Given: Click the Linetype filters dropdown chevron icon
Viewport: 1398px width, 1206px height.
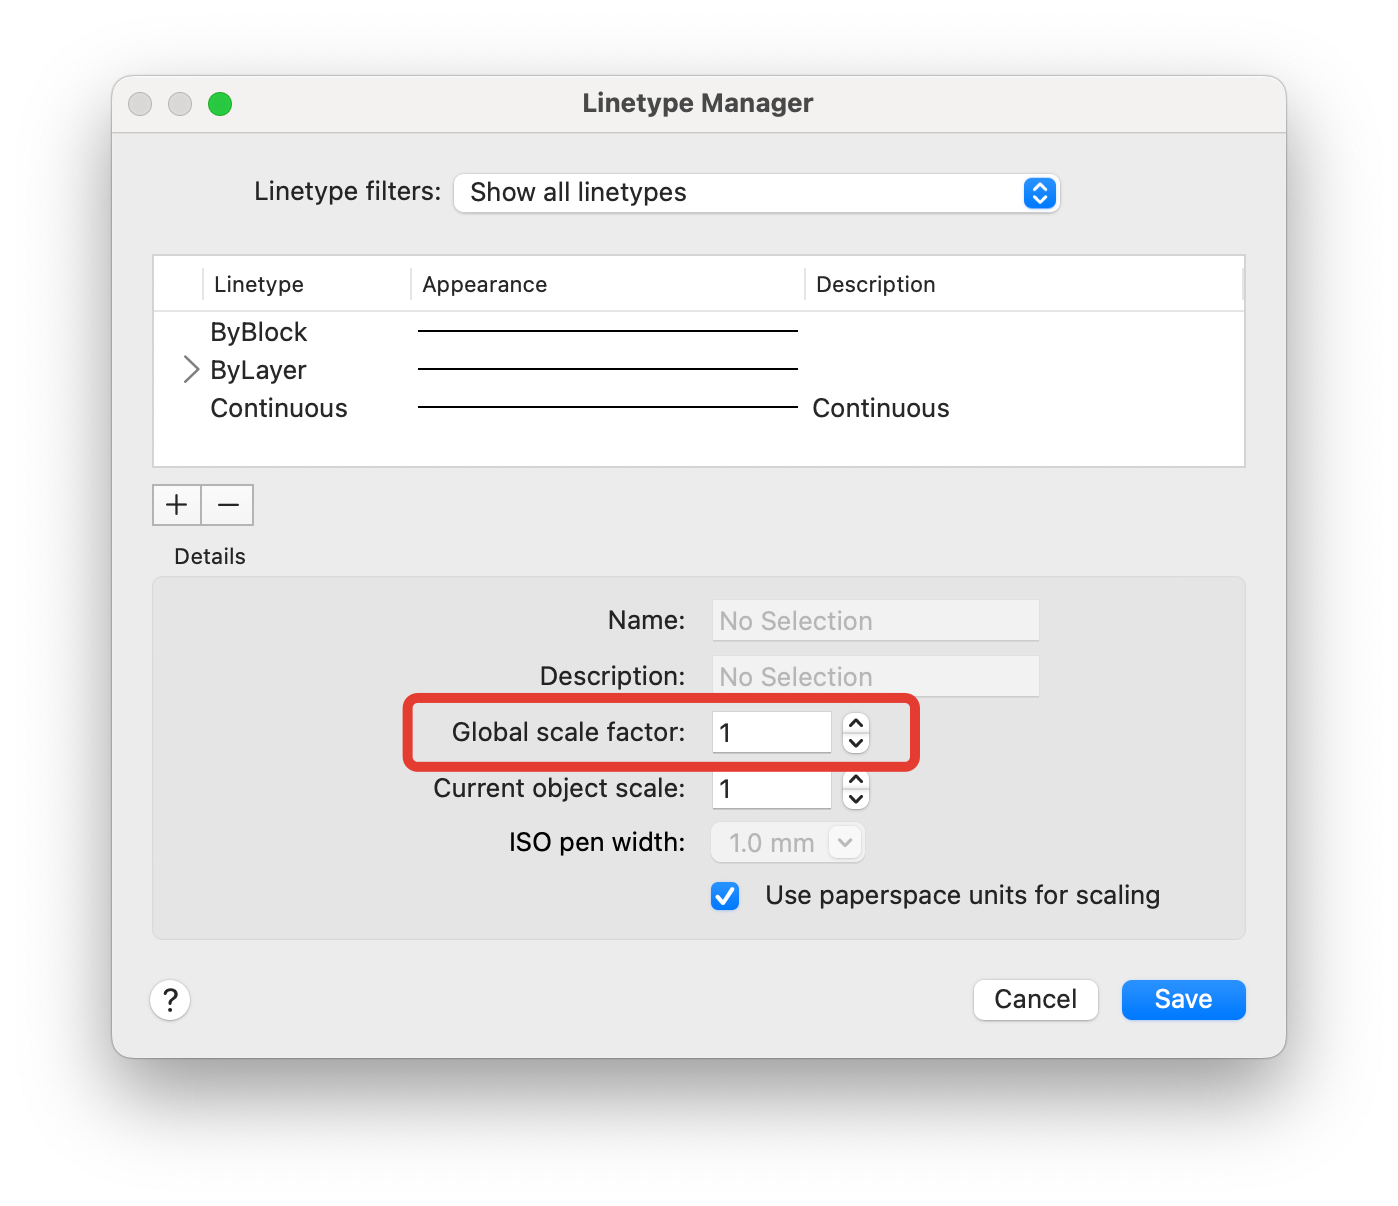Looking at the screenshot, I should (1040, 193).
